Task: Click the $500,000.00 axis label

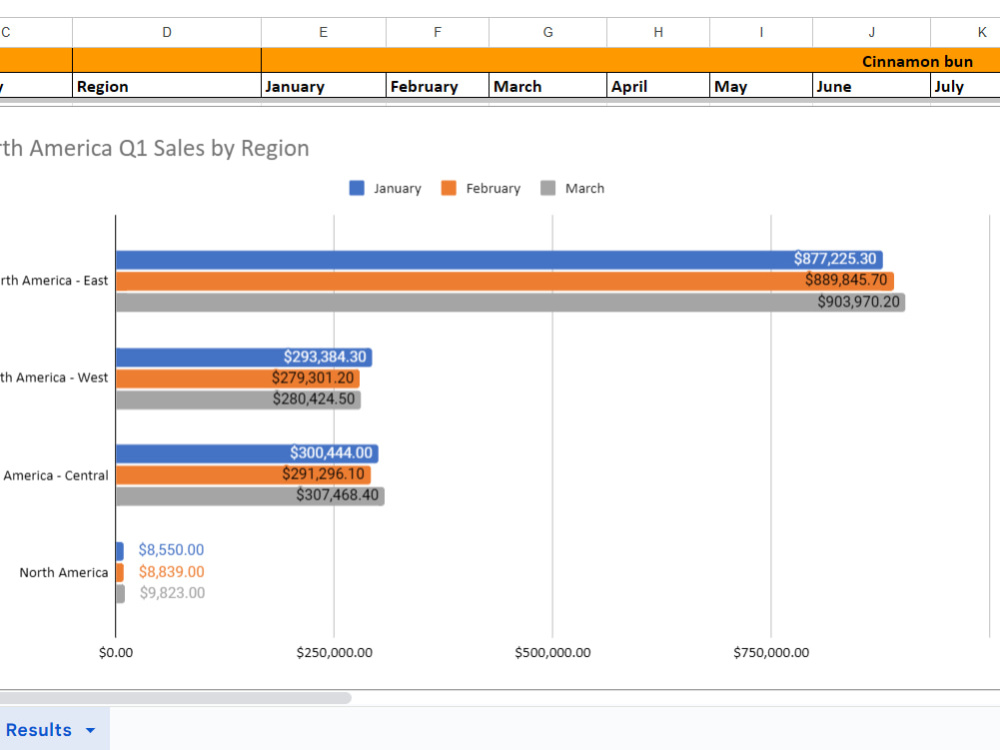Action: pos(552,652)
